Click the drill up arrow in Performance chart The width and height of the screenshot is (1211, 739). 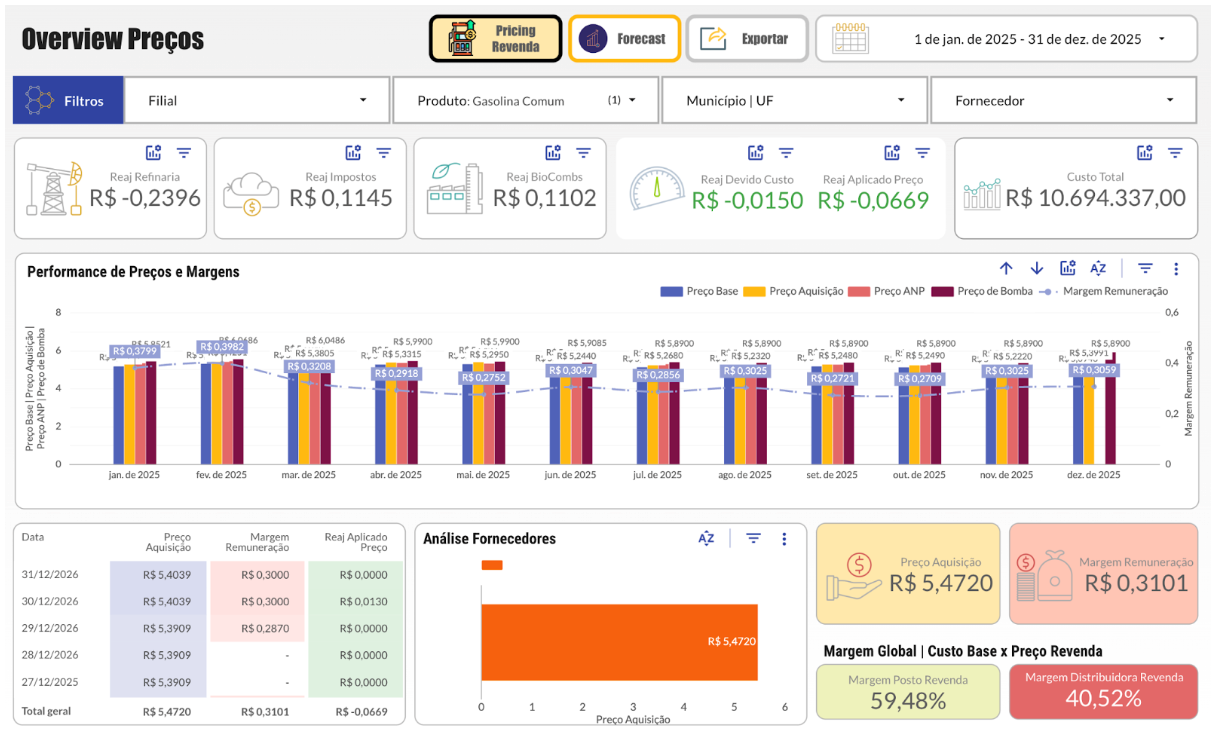[x=1006, y=268]
